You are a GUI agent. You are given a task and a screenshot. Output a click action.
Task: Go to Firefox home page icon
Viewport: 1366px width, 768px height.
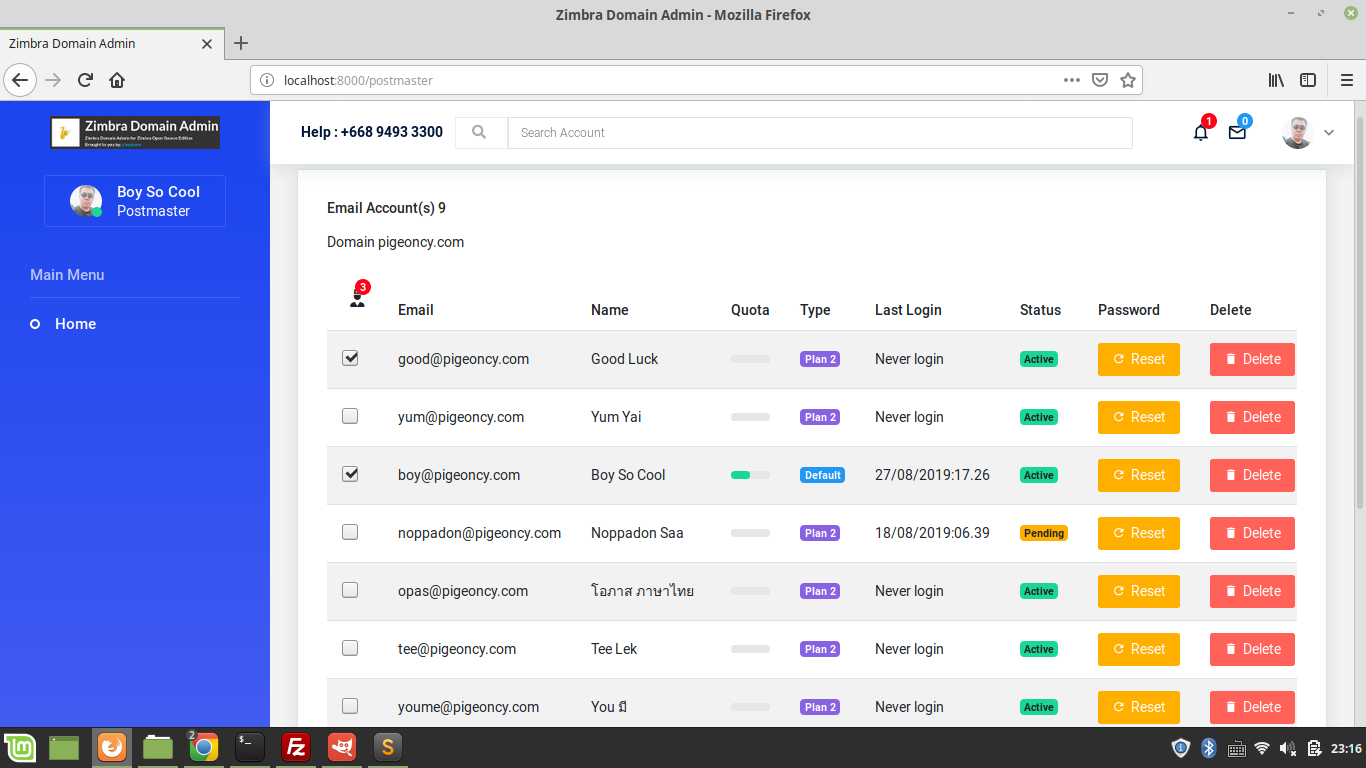coord(117,80)
